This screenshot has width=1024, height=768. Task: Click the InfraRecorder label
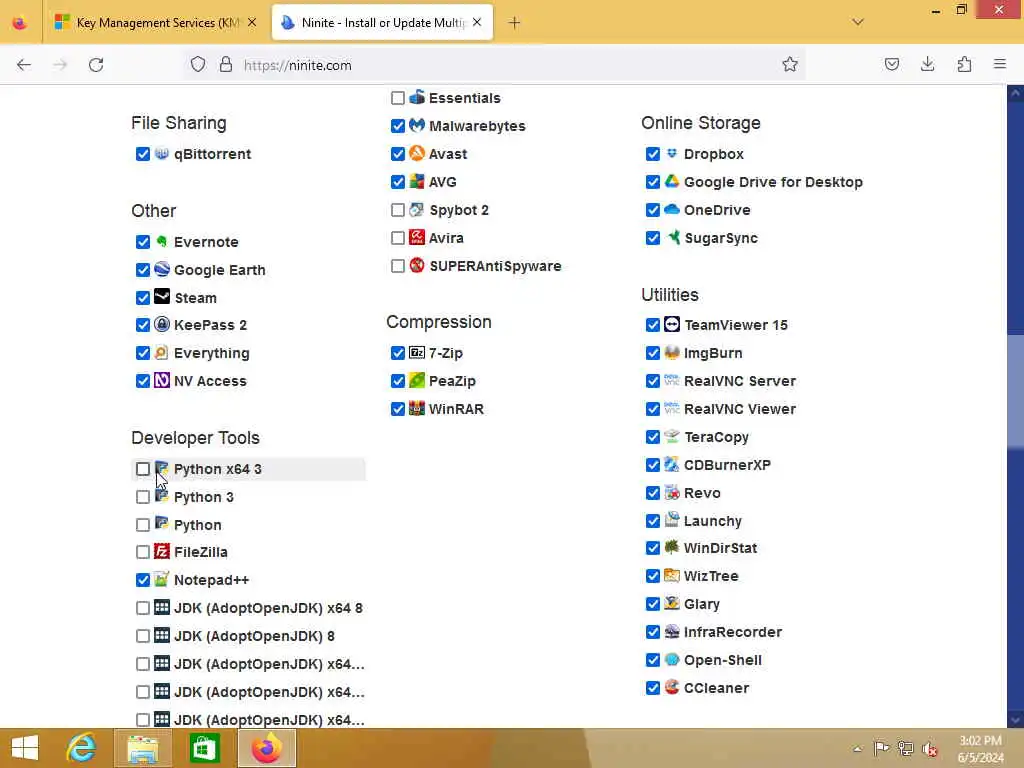732,632
